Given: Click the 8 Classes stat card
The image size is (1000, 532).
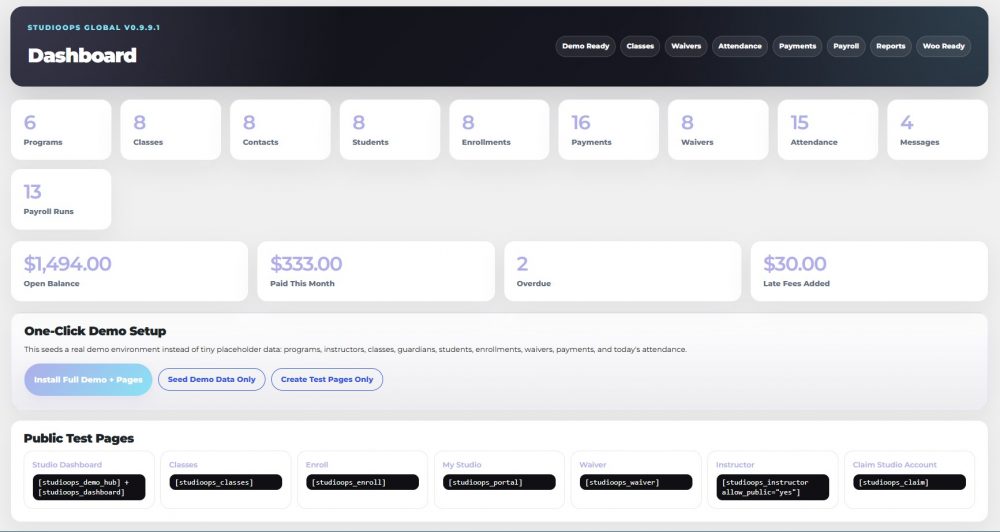Looking at the screenshot, I should pyautogui.click(x=171, y=129).
